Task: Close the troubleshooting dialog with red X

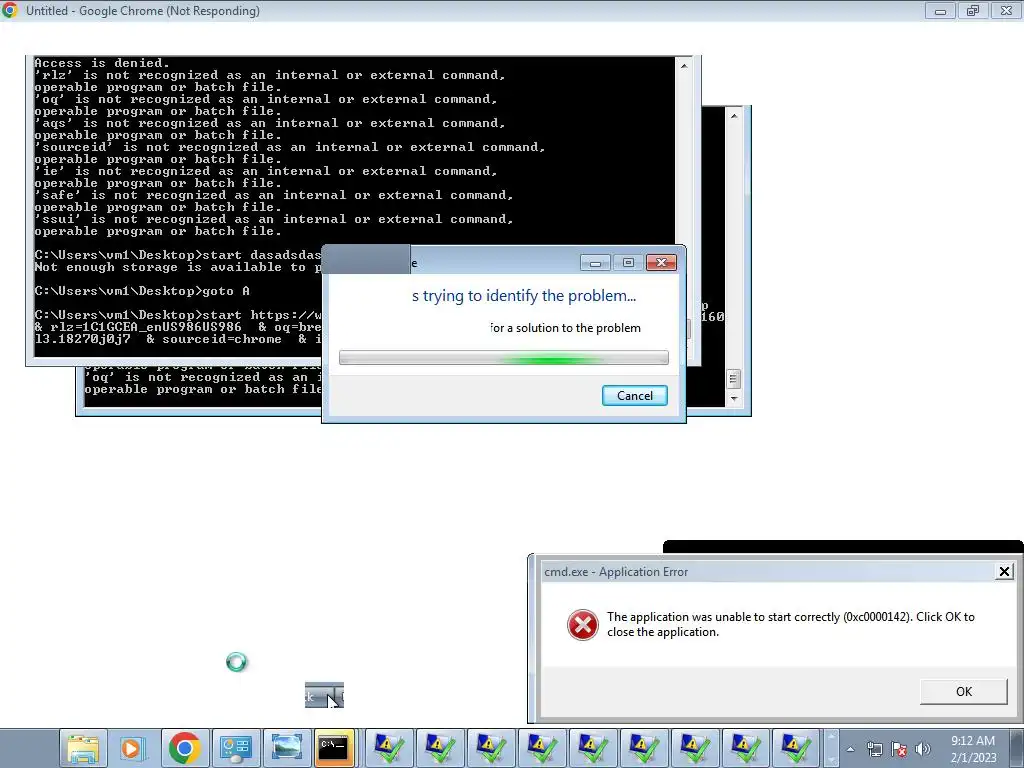Action: click(x=661, y=263)
